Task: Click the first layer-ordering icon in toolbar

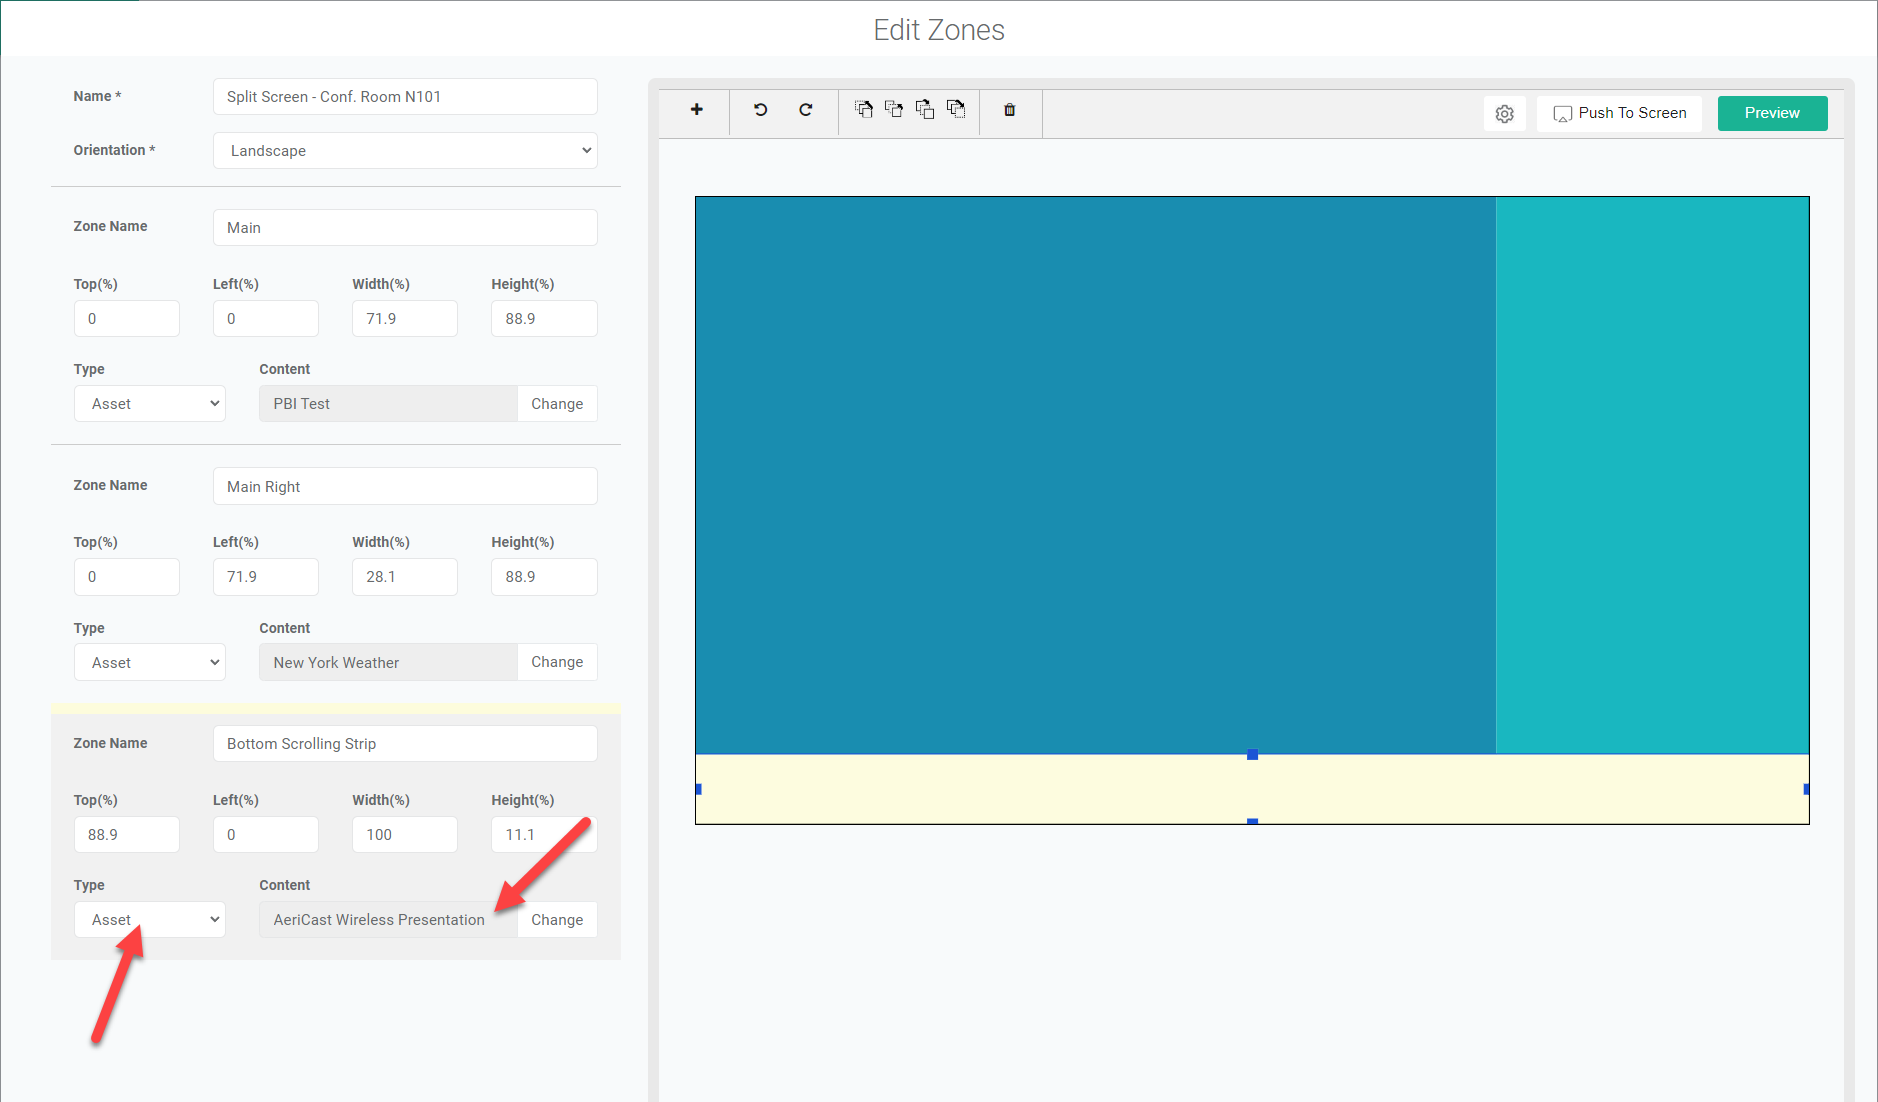Action: (864, 109)
